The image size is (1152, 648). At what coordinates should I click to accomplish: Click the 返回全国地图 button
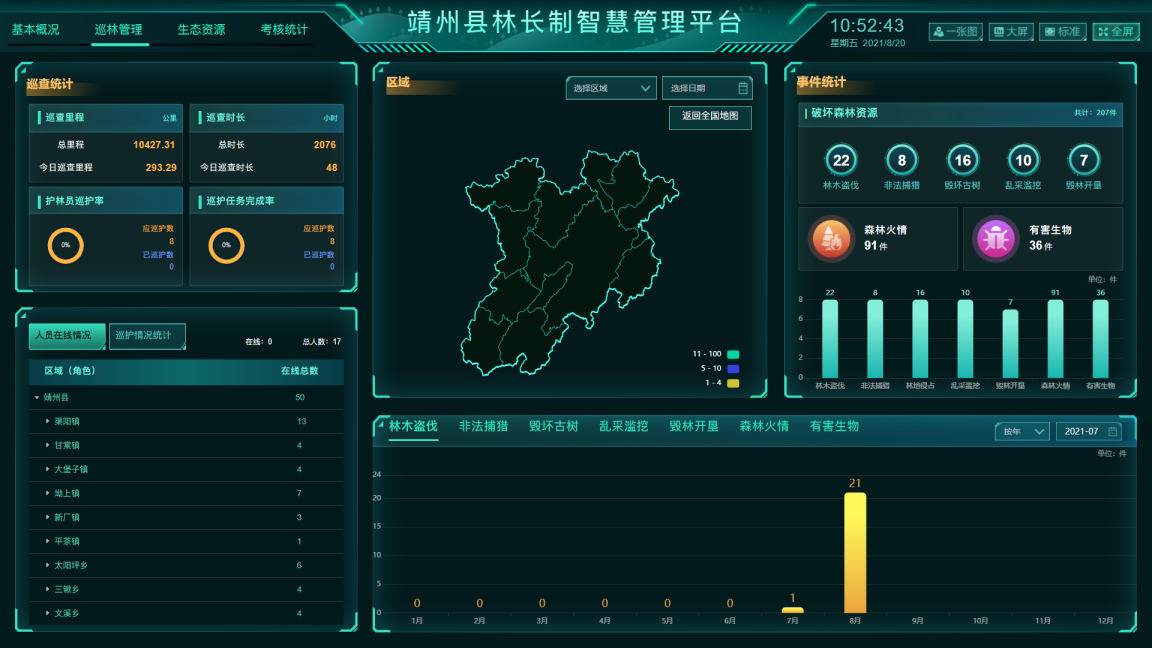(x=710, y=117)
